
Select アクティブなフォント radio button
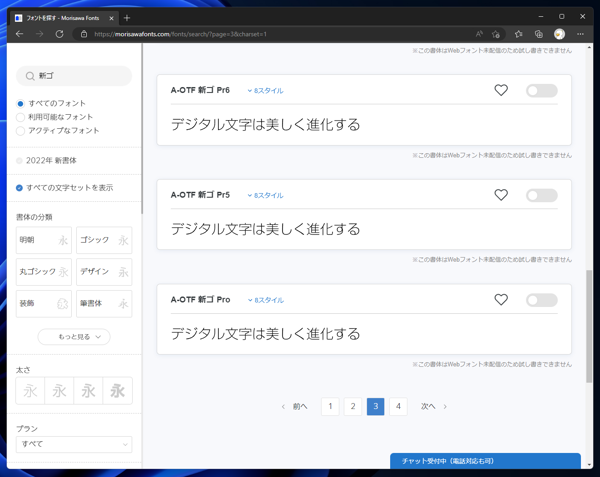[x=20, y=131]
